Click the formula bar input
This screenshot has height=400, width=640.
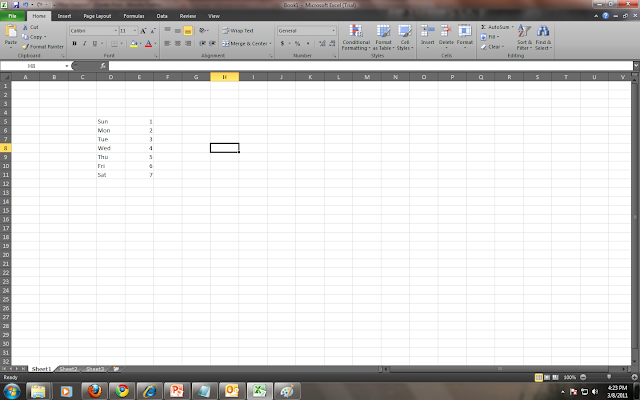[371, 66]
